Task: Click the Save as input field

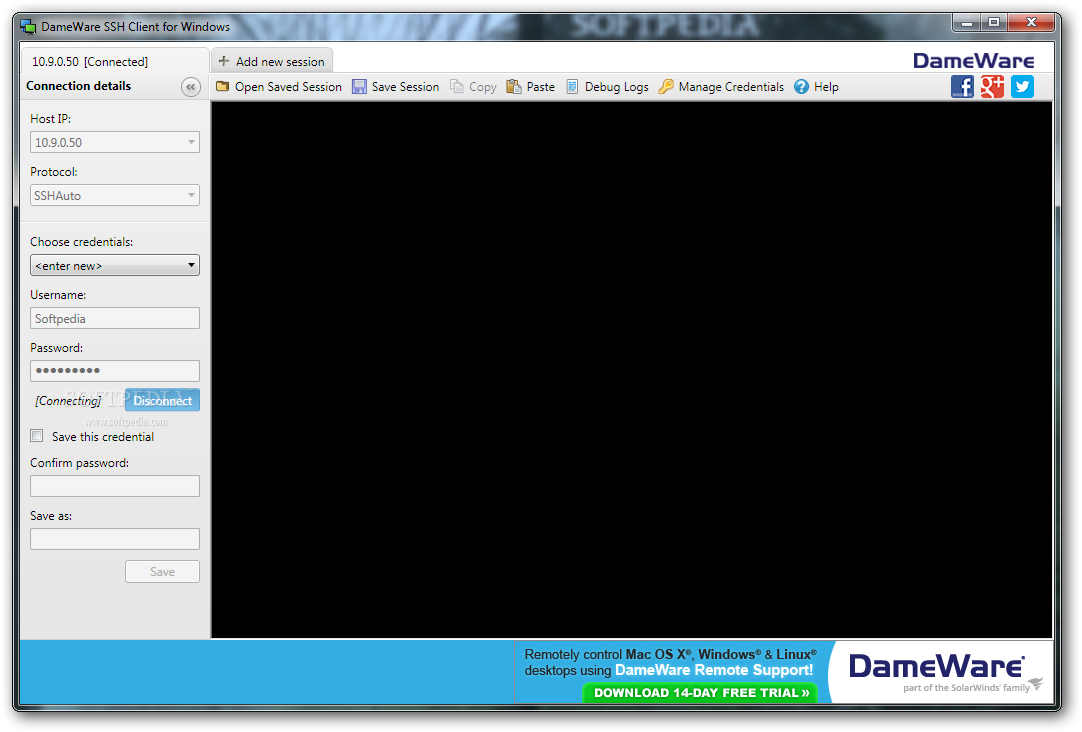Action: point(115,539)
